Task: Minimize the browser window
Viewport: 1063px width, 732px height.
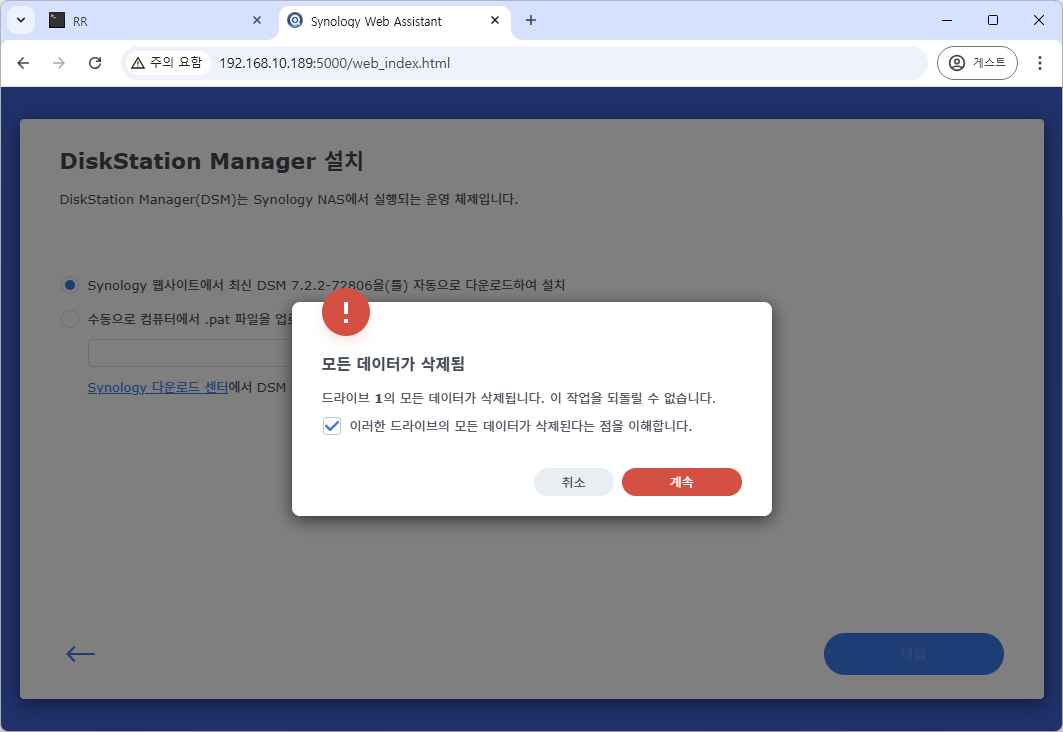Action: click(x=947, y=20)
